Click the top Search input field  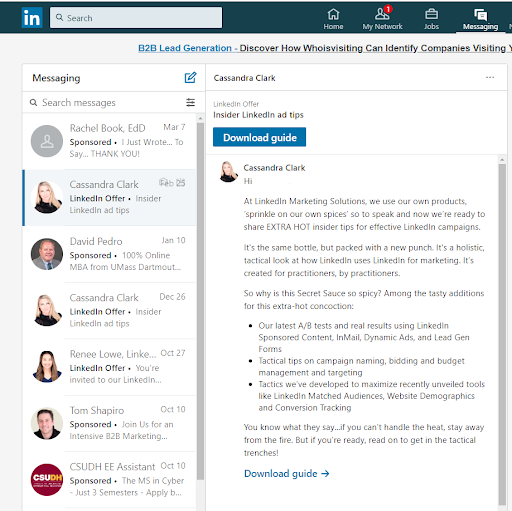coord(136,18)
